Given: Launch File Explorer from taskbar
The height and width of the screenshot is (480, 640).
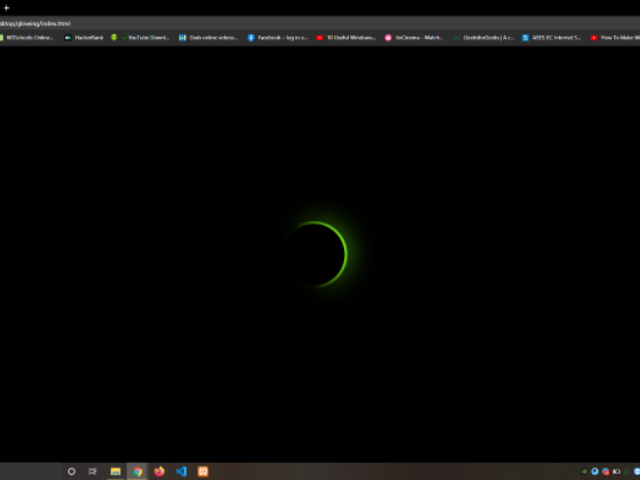Looking at the screenshot, I should pos(116,471).
